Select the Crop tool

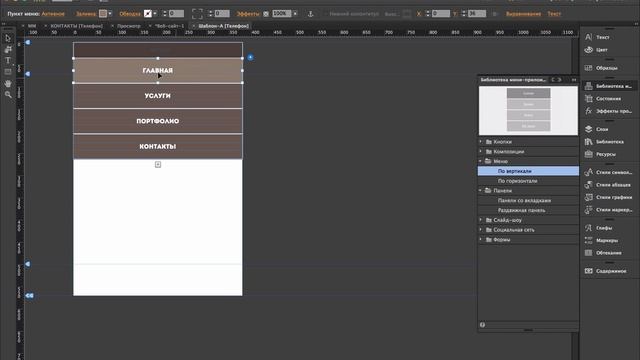[x=8, y=49]
